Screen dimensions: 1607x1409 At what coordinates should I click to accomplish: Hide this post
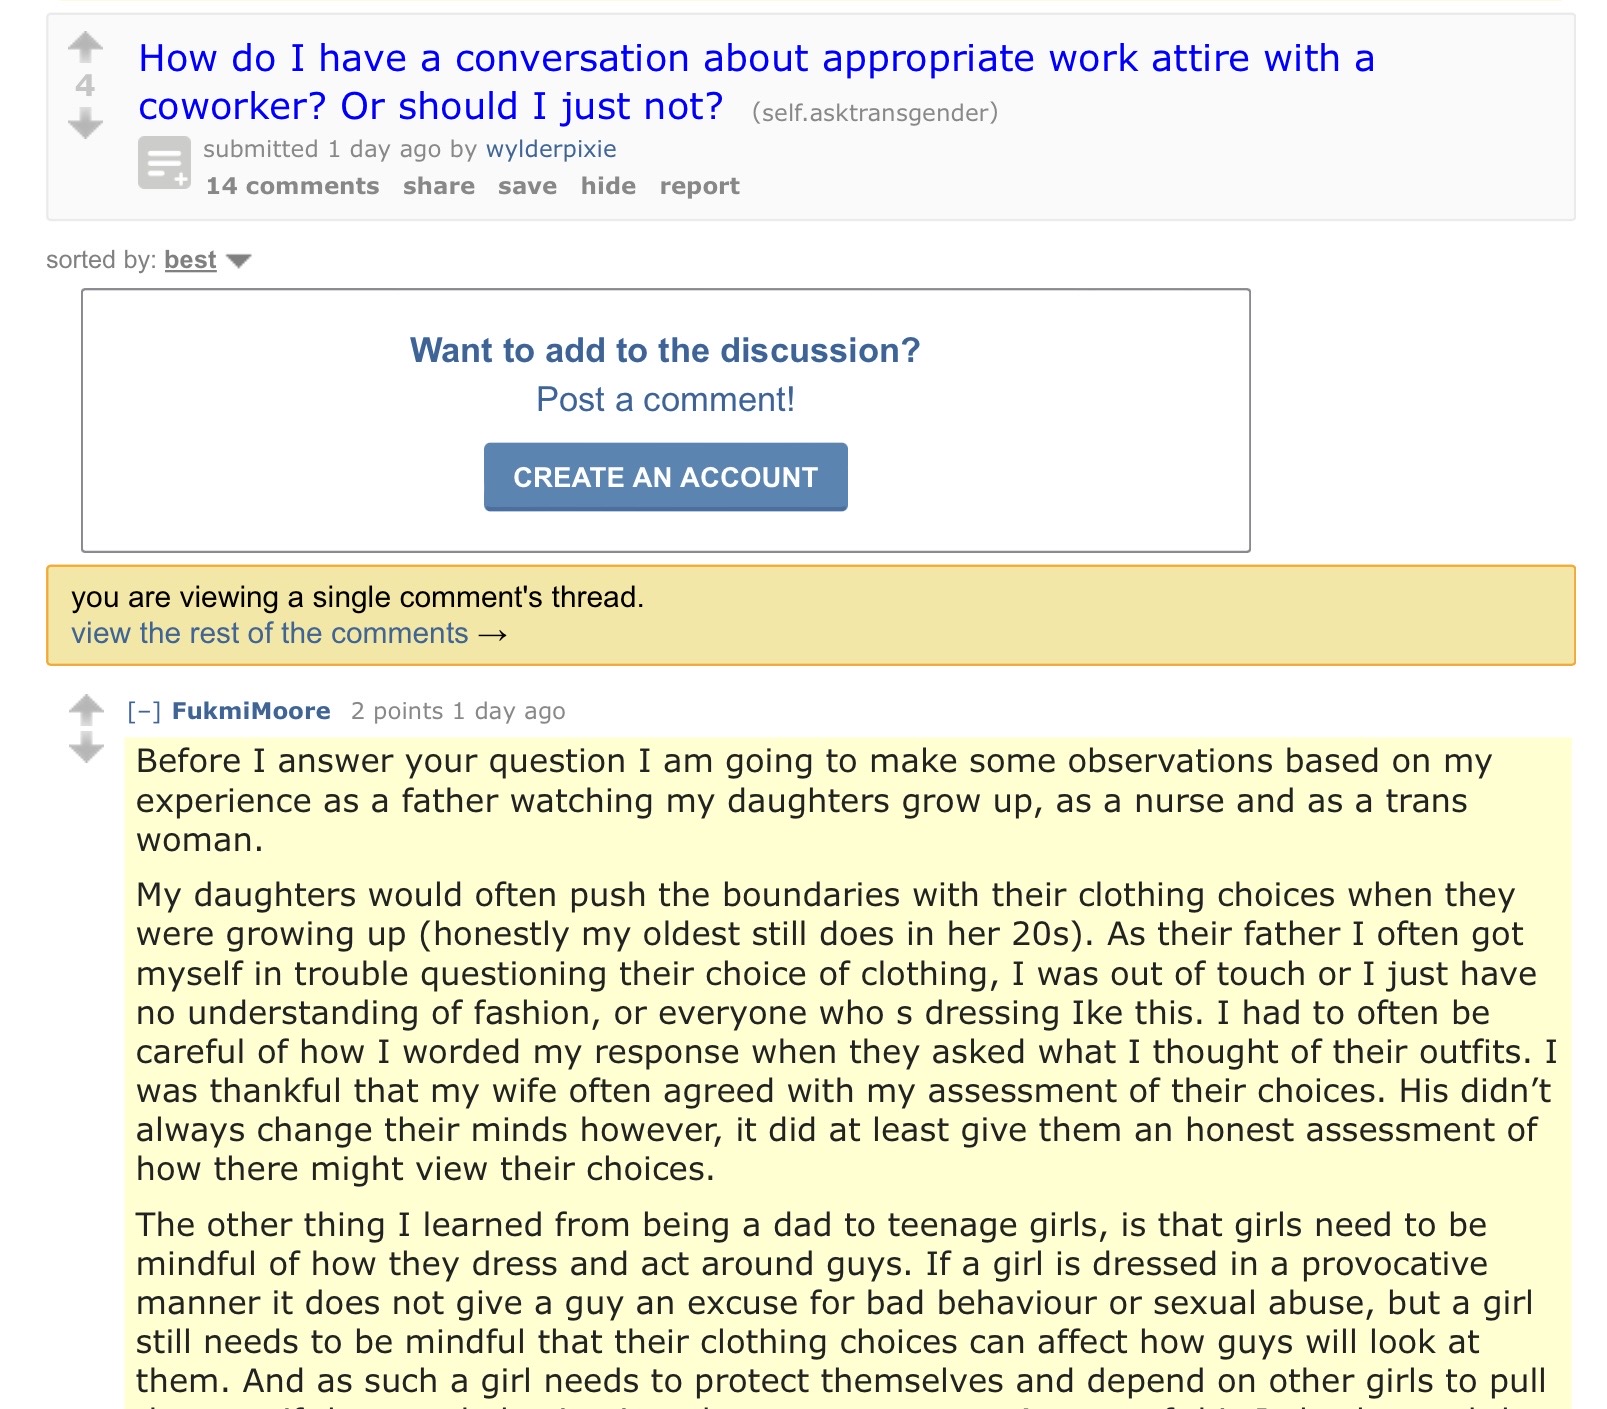pos(608,186)
